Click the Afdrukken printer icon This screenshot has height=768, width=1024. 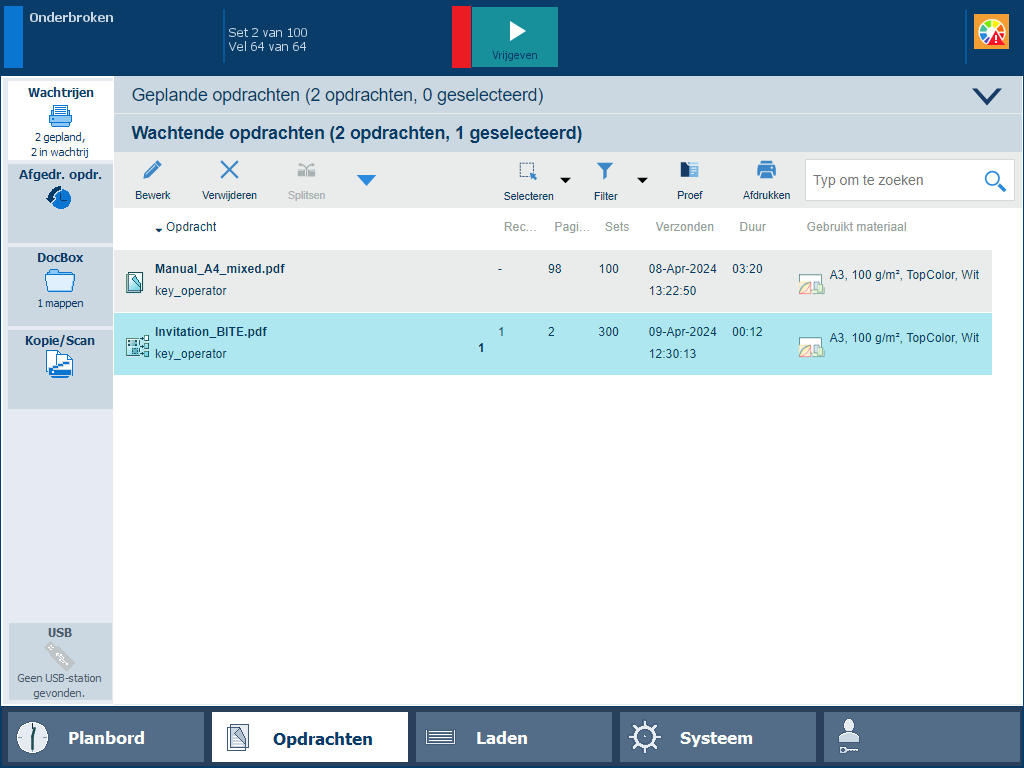(766, 170)
